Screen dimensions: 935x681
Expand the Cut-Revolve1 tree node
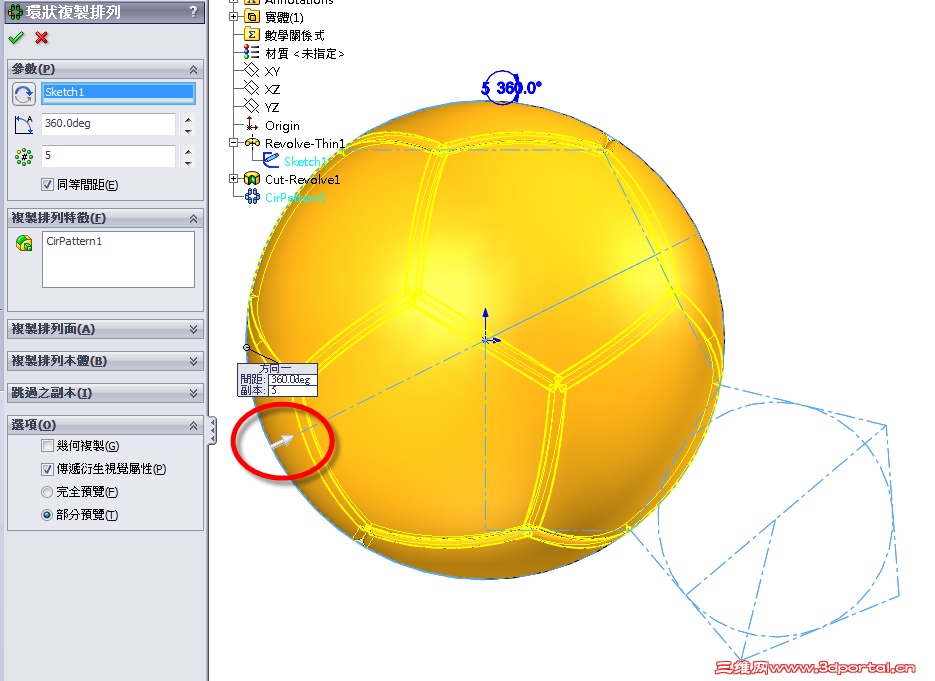pyautogui.click(x=234, y=178)
